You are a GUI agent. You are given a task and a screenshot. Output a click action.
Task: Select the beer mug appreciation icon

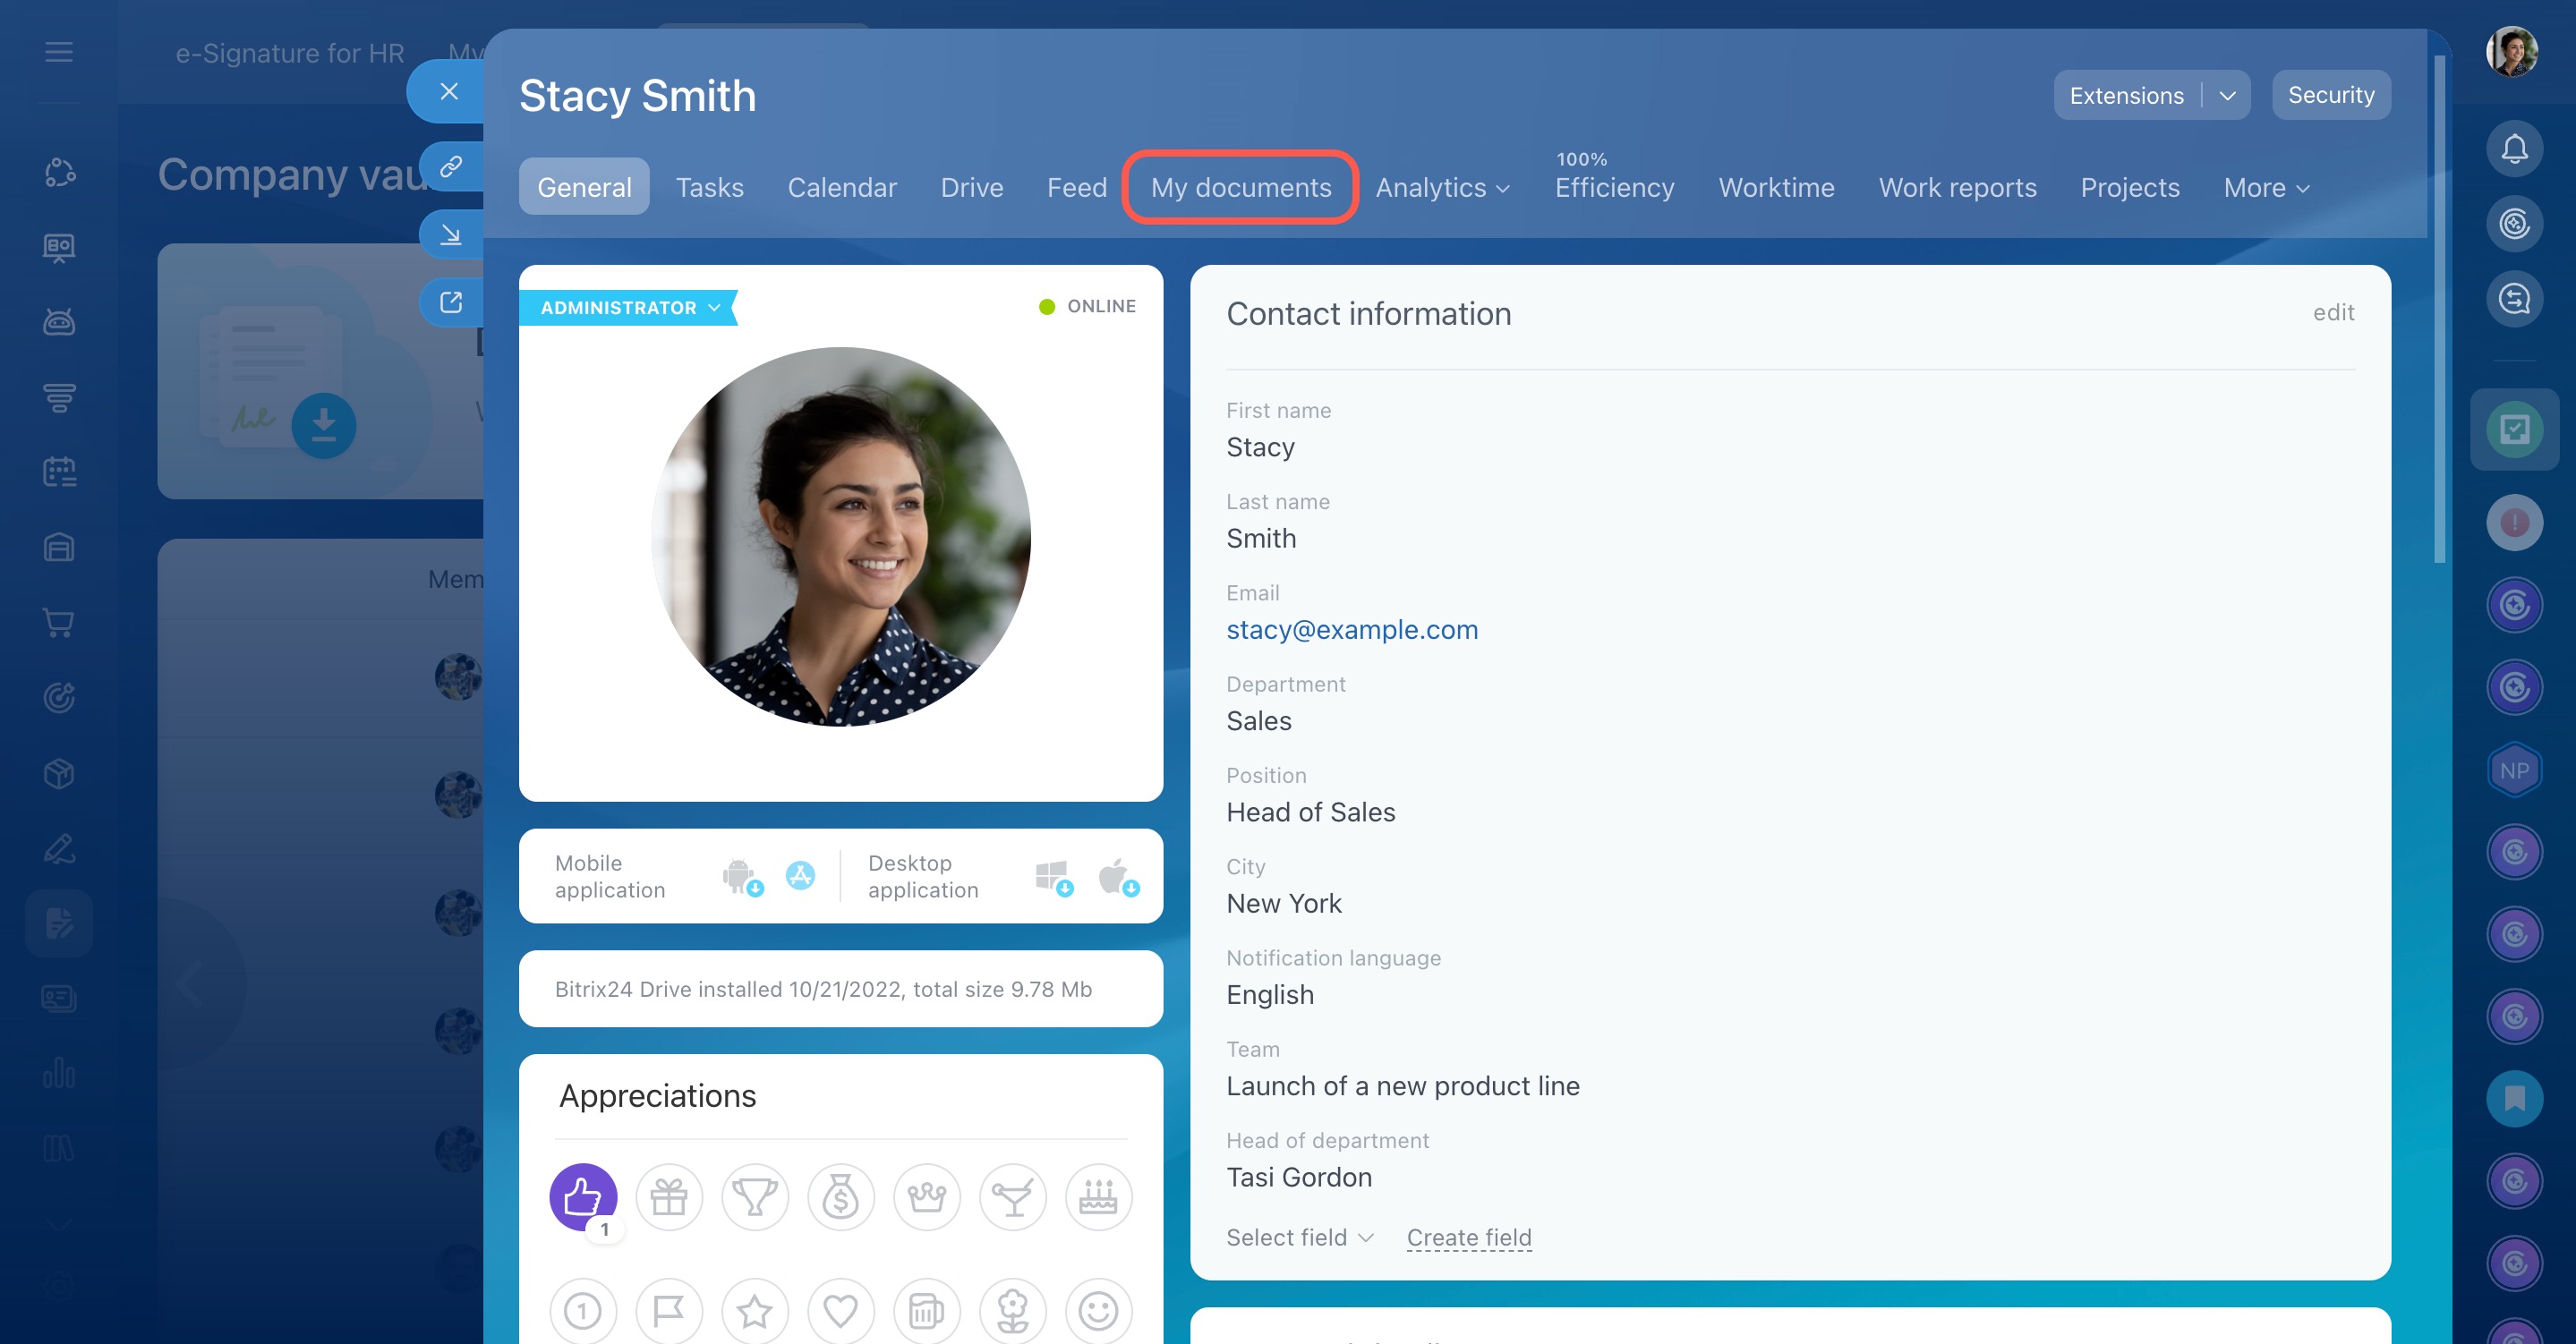click(927, 1310)
